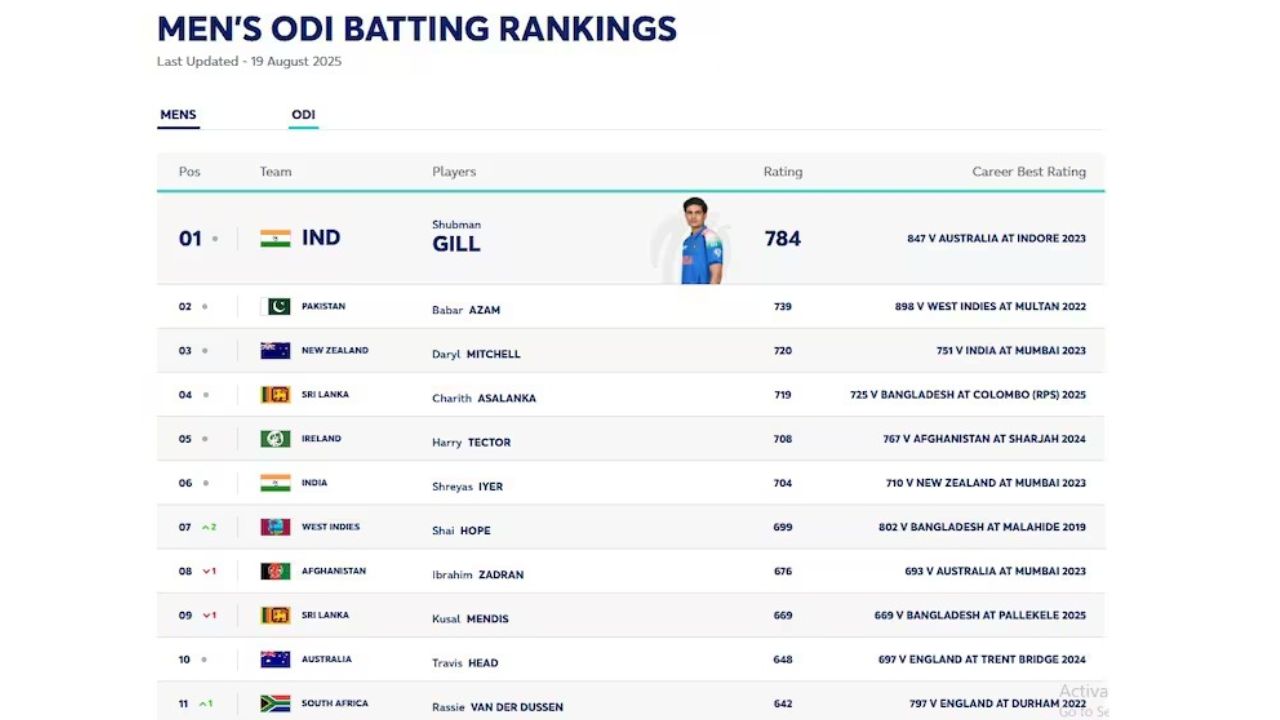Viewport: 1280px width, 720px height.
Task: Click the indicator dot next to position 10
Action: [x=203, y=659]
